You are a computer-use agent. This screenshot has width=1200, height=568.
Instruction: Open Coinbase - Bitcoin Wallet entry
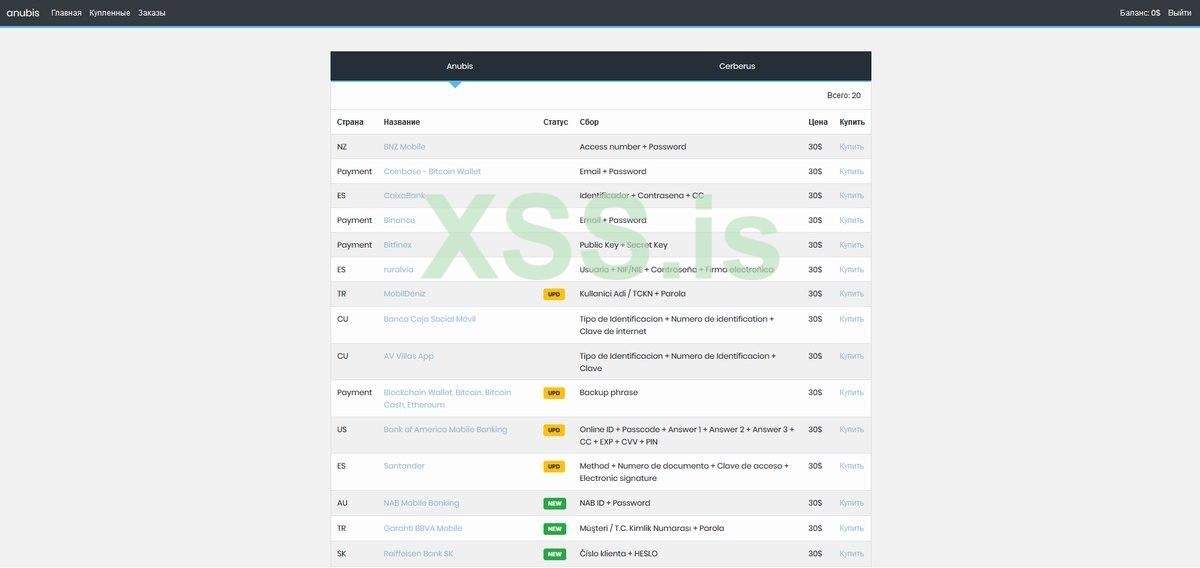[x=432, y=171]
